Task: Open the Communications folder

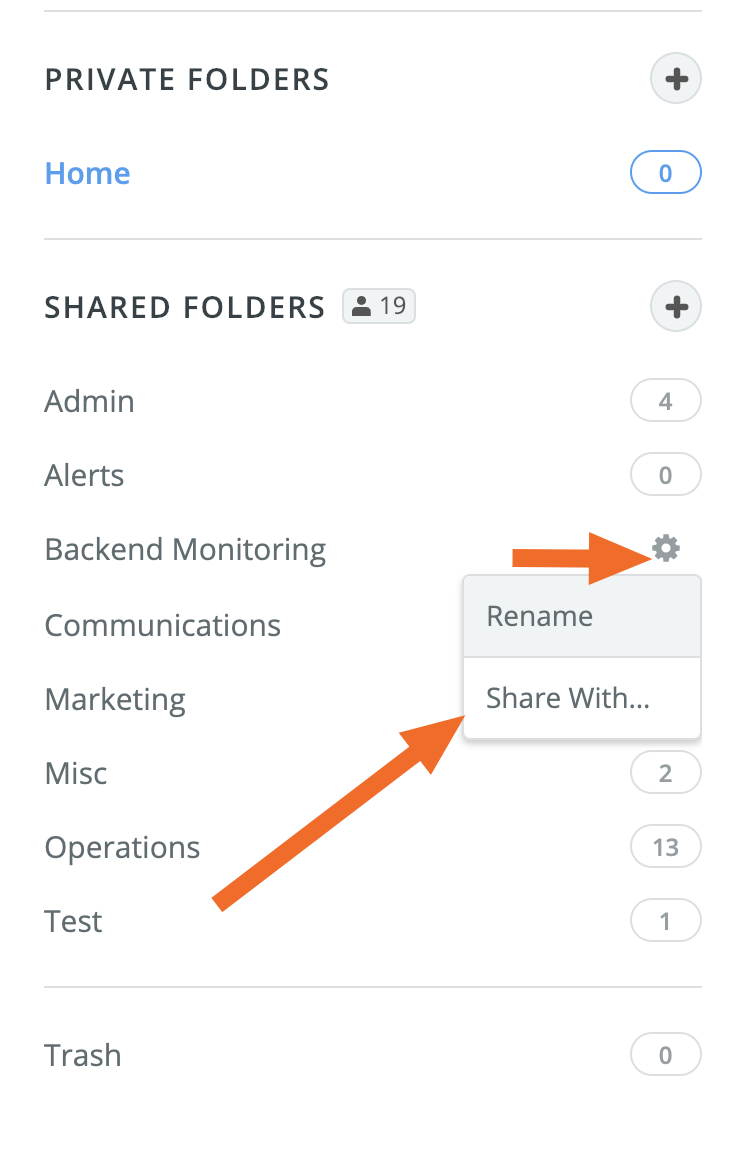Action: tap(163, 626)
